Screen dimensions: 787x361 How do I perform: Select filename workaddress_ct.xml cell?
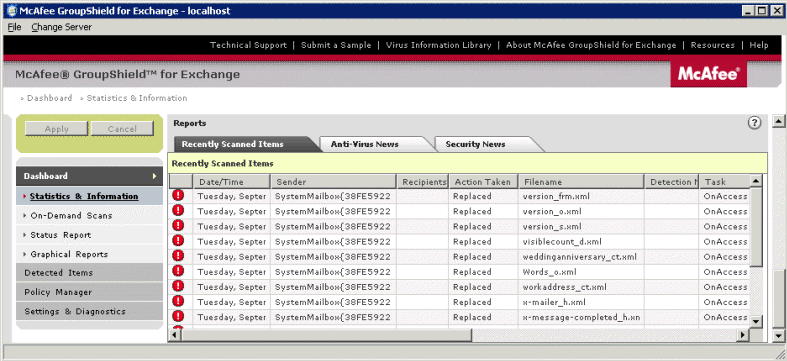pyautogui.click(x=581, y=287)
